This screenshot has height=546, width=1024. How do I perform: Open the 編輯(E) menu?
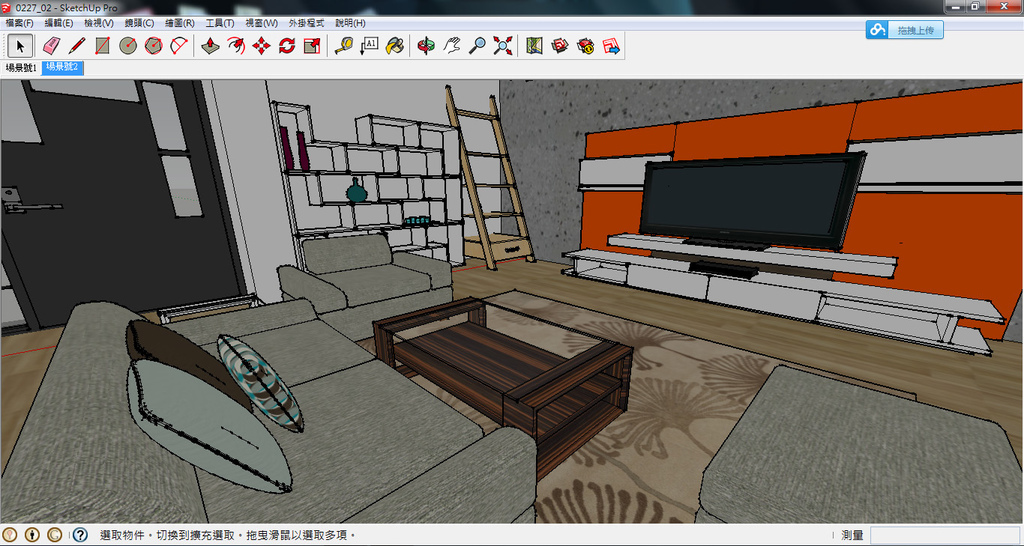pos(59,23)
